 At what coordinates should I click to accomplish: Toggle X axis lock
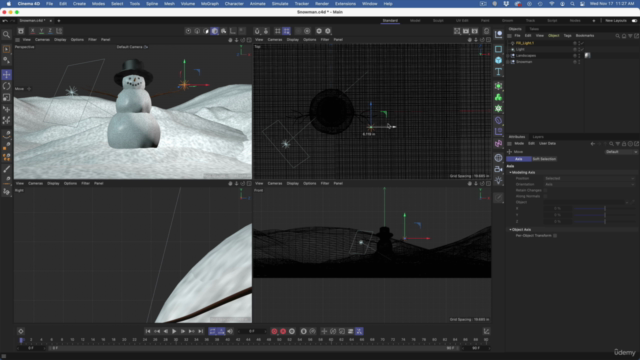coord(33,31)
